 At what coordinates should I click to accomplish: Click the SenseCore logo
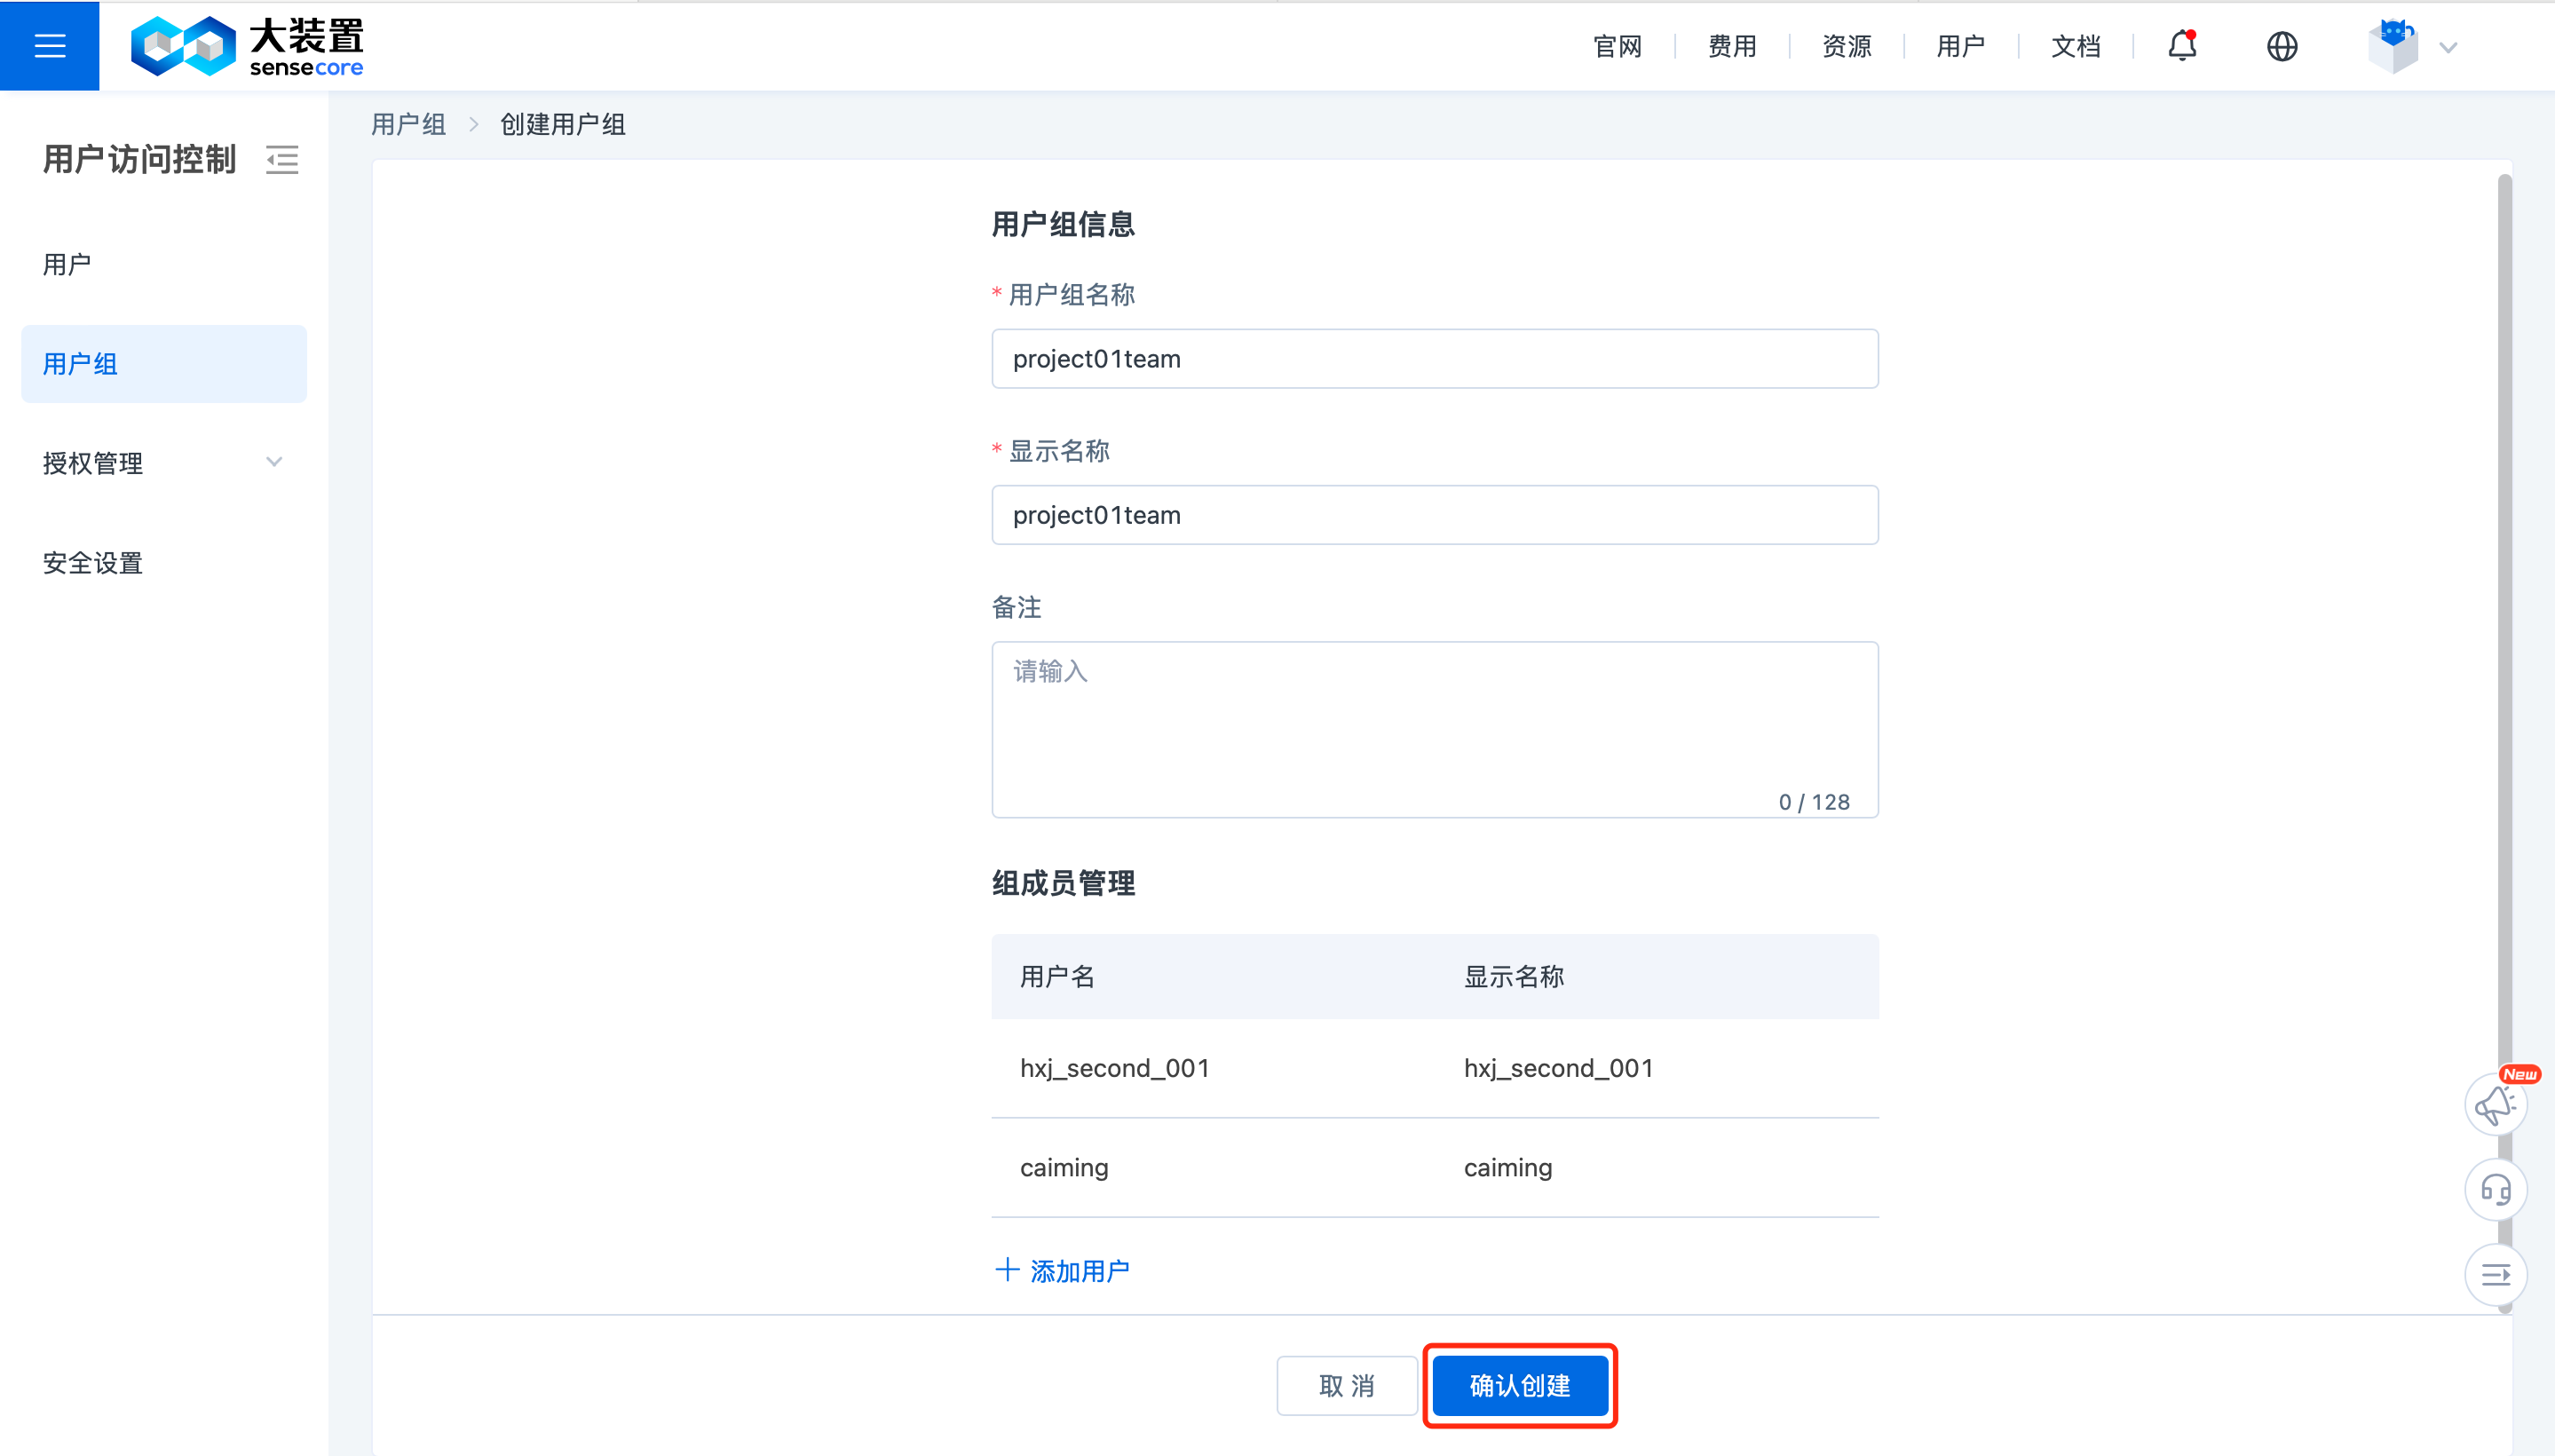pos(247,46)
